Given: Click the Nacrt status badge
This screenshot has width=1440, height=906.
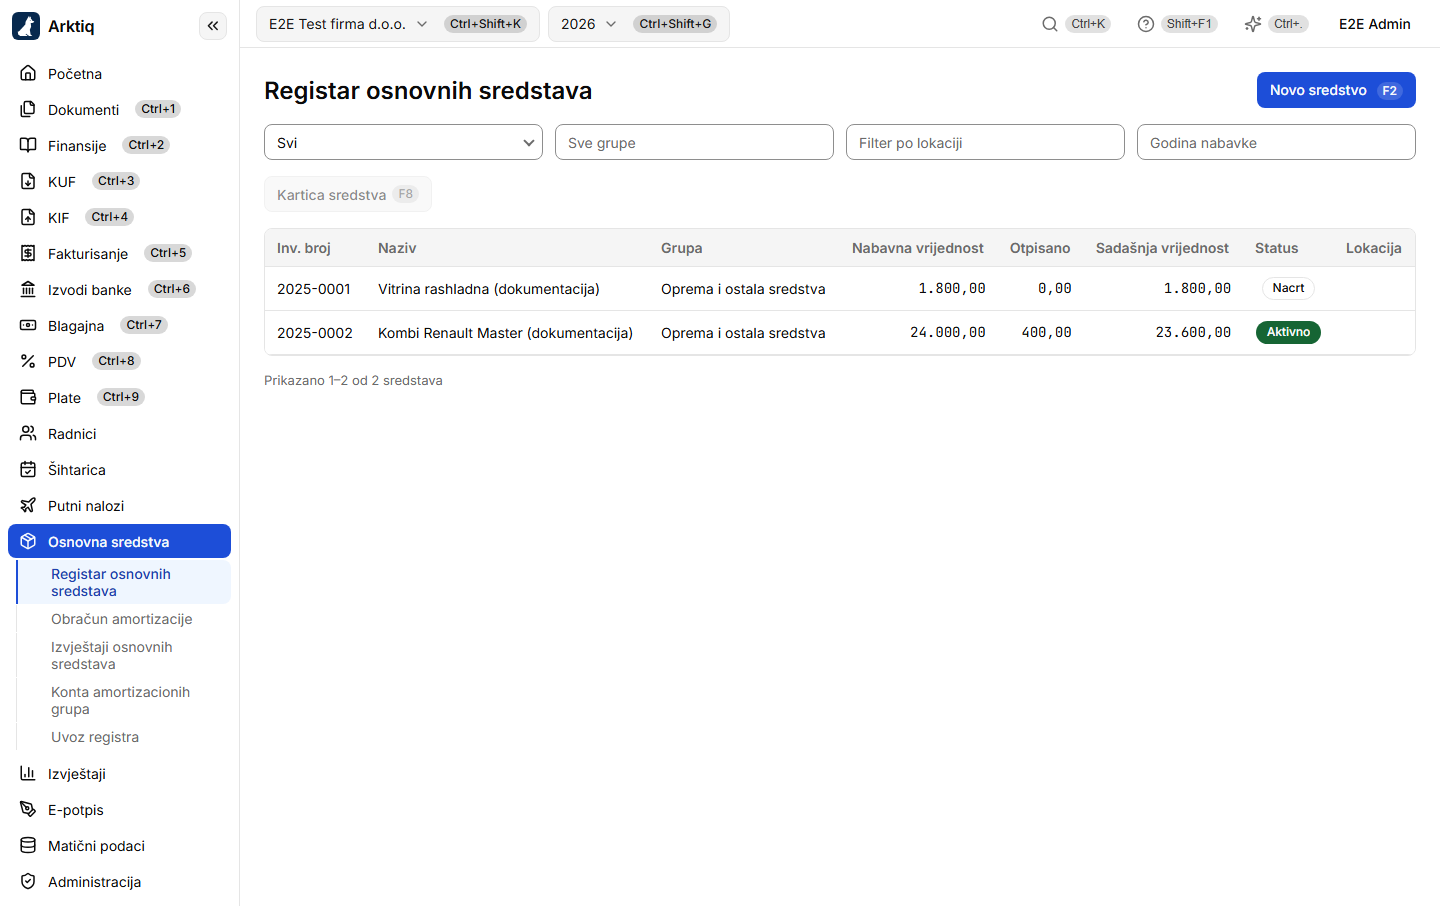Looking at the screenshot, I should pyautogui.click(x=1288, y=288).
